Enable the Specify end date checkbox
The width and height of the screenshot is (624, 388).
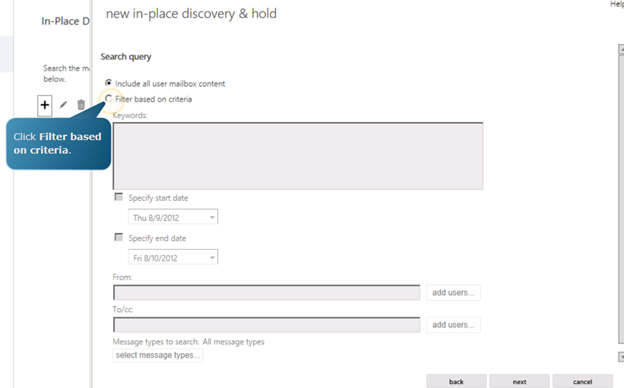[119, 237]
